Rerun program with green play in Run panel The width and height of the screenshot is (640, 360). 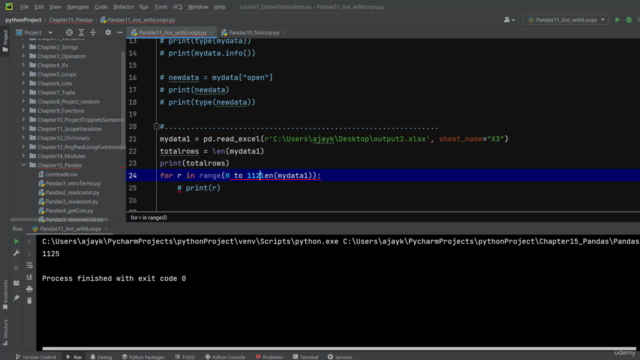(16, 241)
